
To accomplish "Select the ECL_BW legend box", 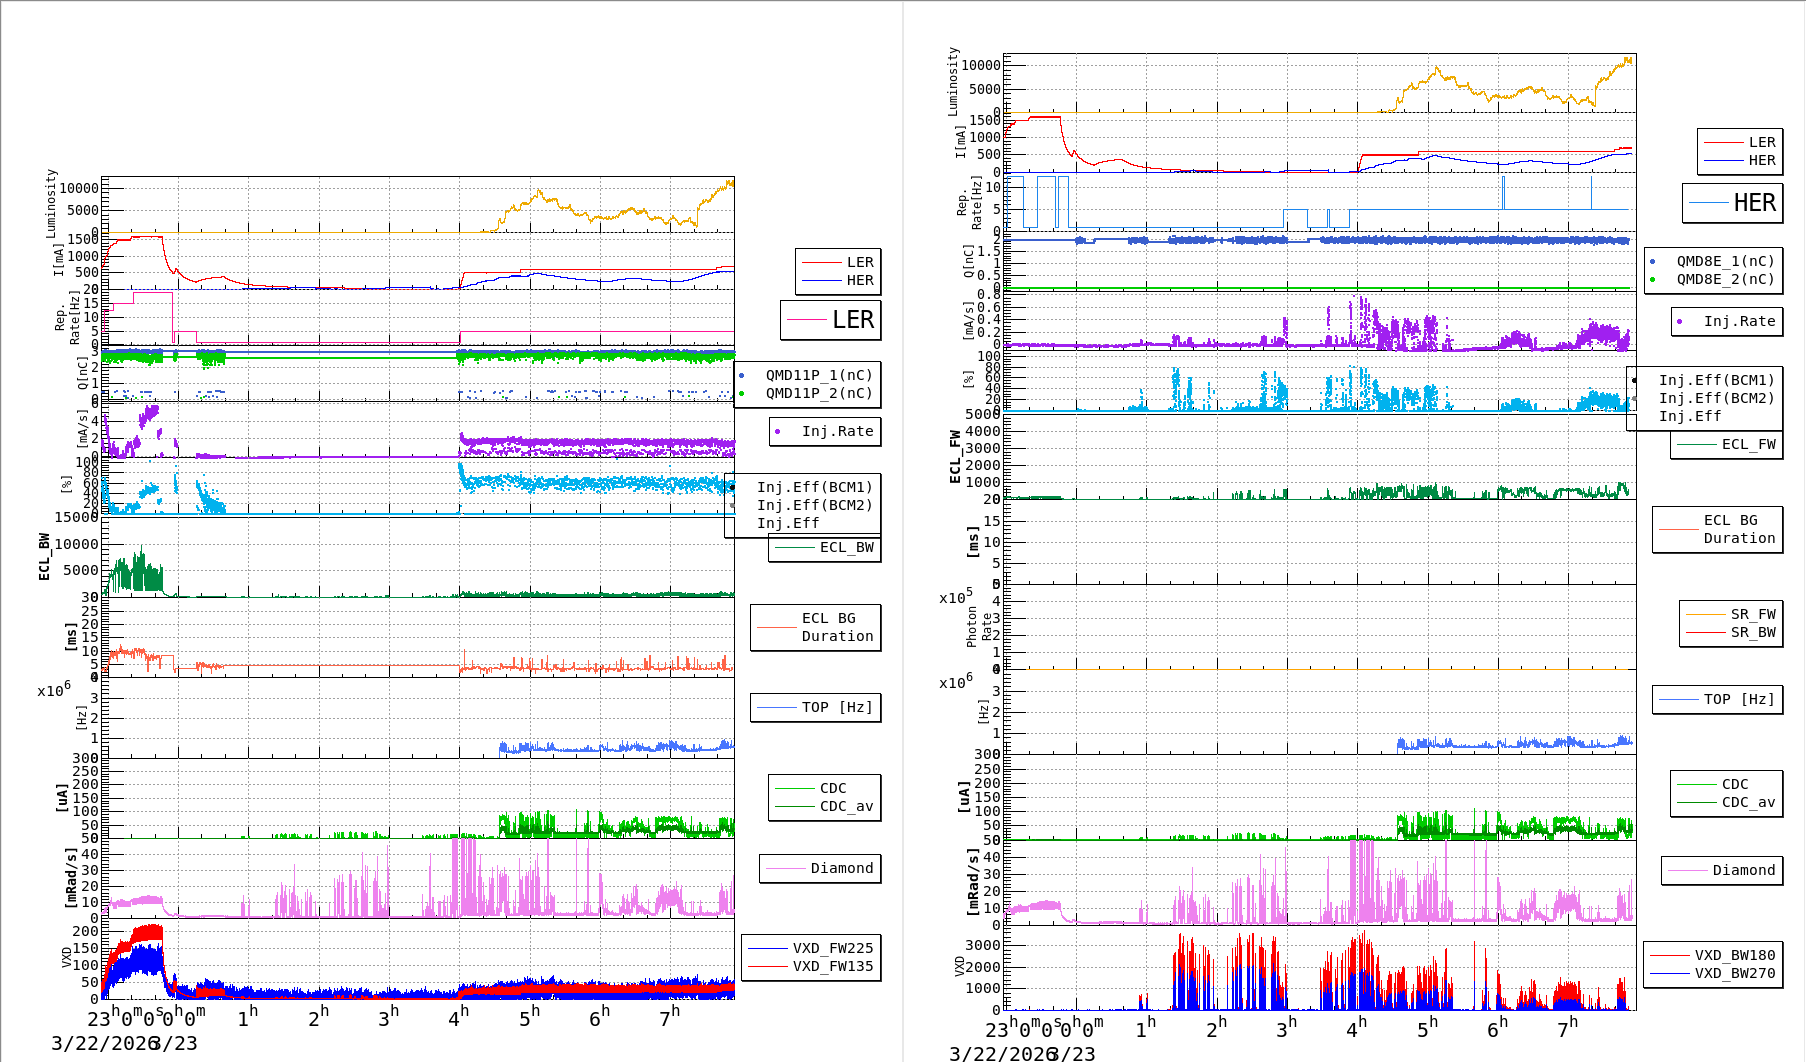I will tap(825, 548).
